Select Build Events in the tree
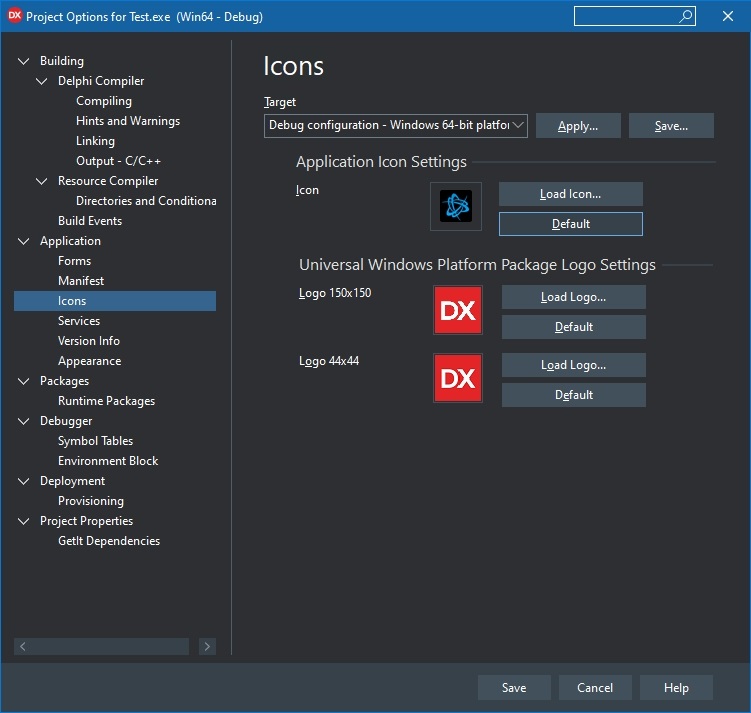 point(90,221)
